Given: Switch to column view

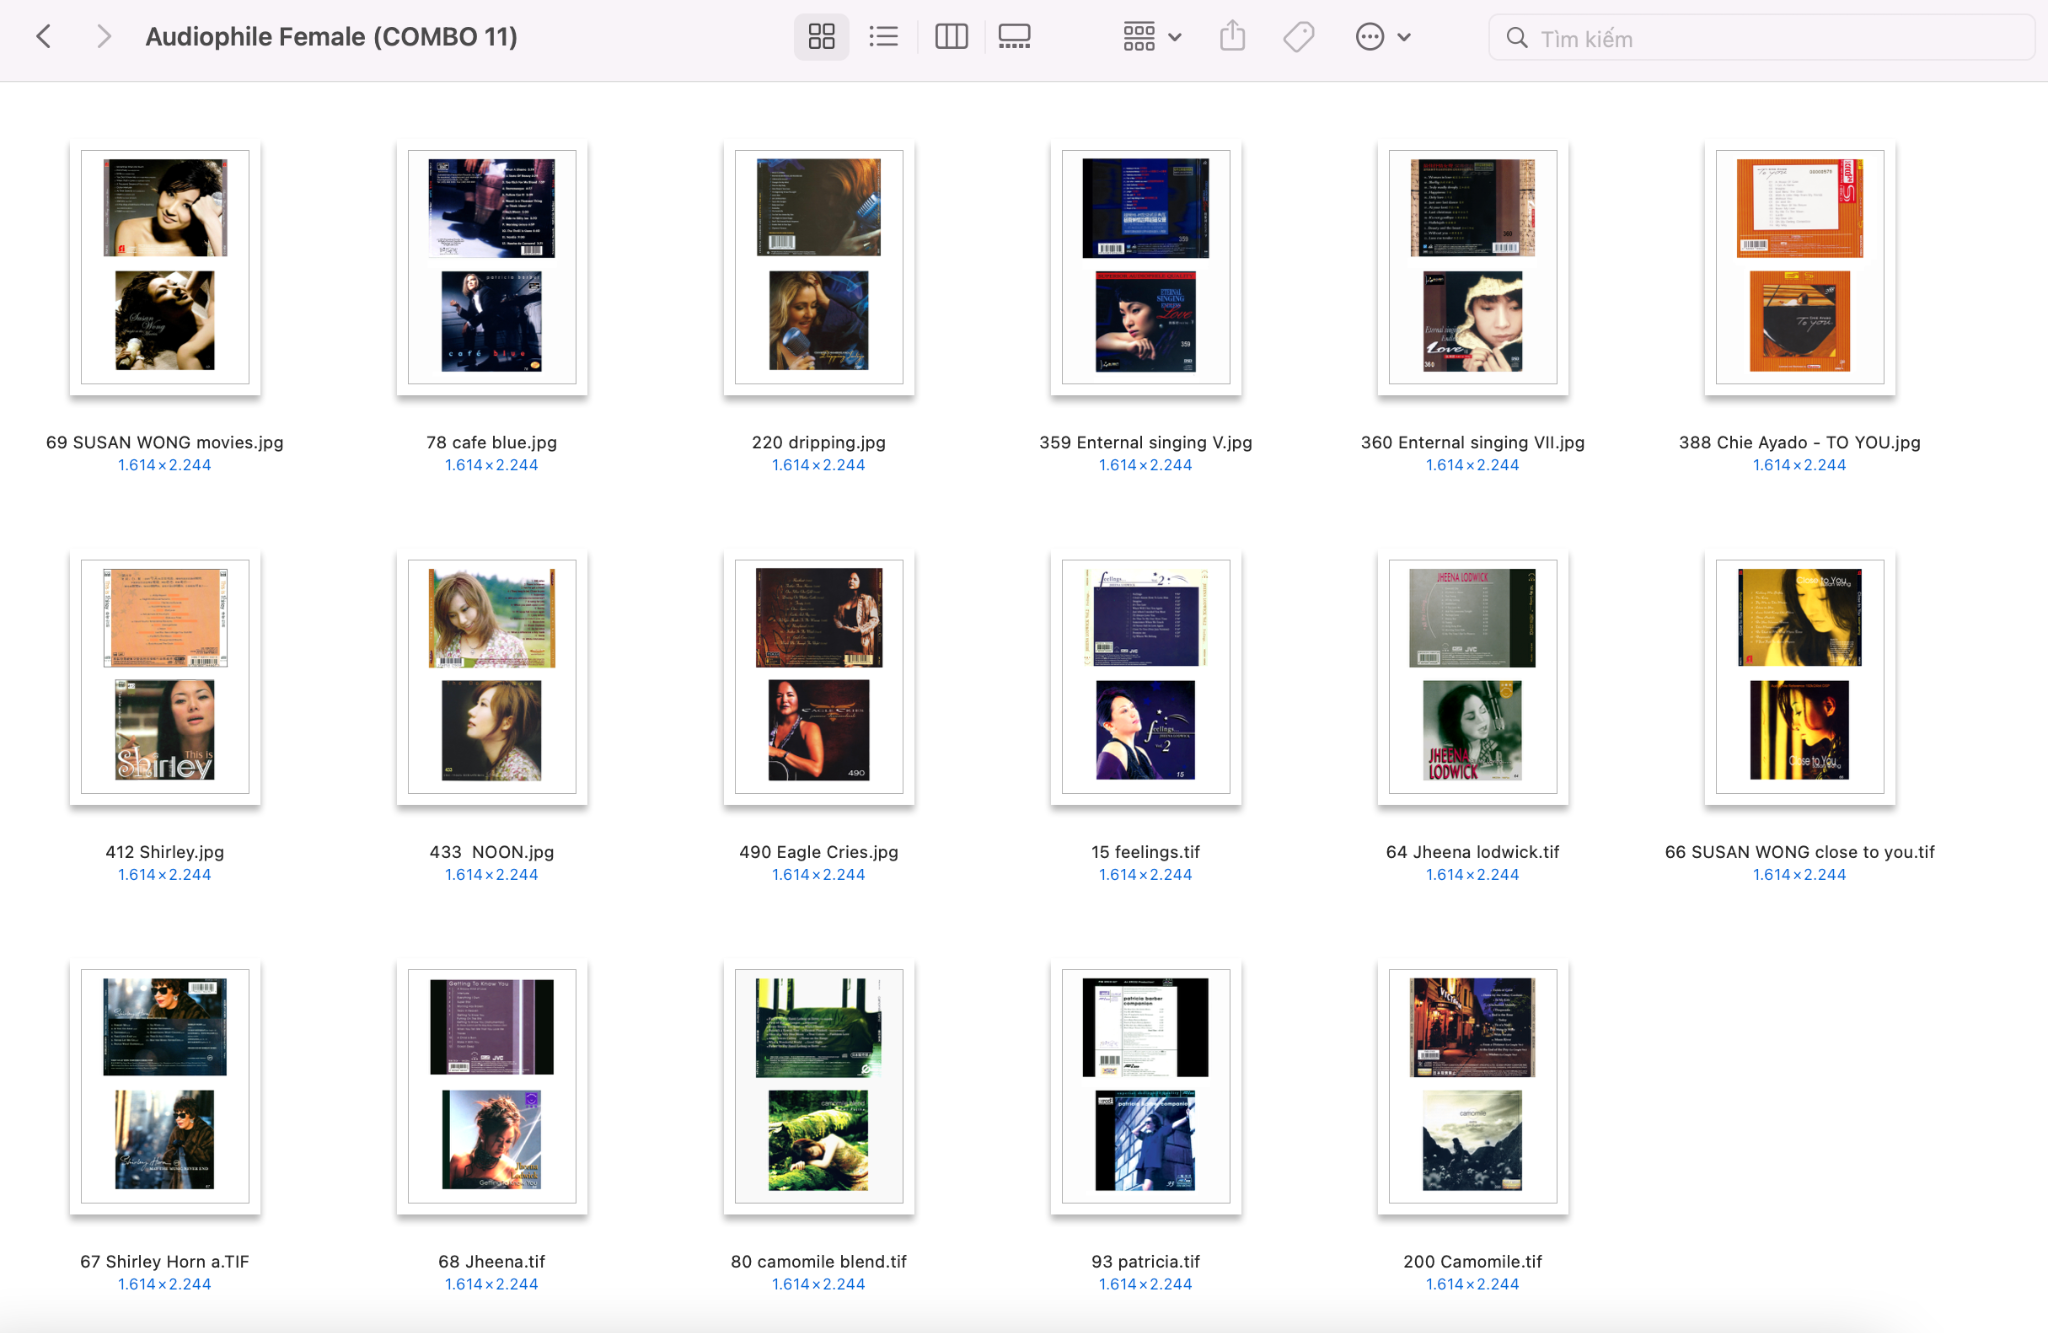Looking at the screenshot, I should [x=951, y=37].
